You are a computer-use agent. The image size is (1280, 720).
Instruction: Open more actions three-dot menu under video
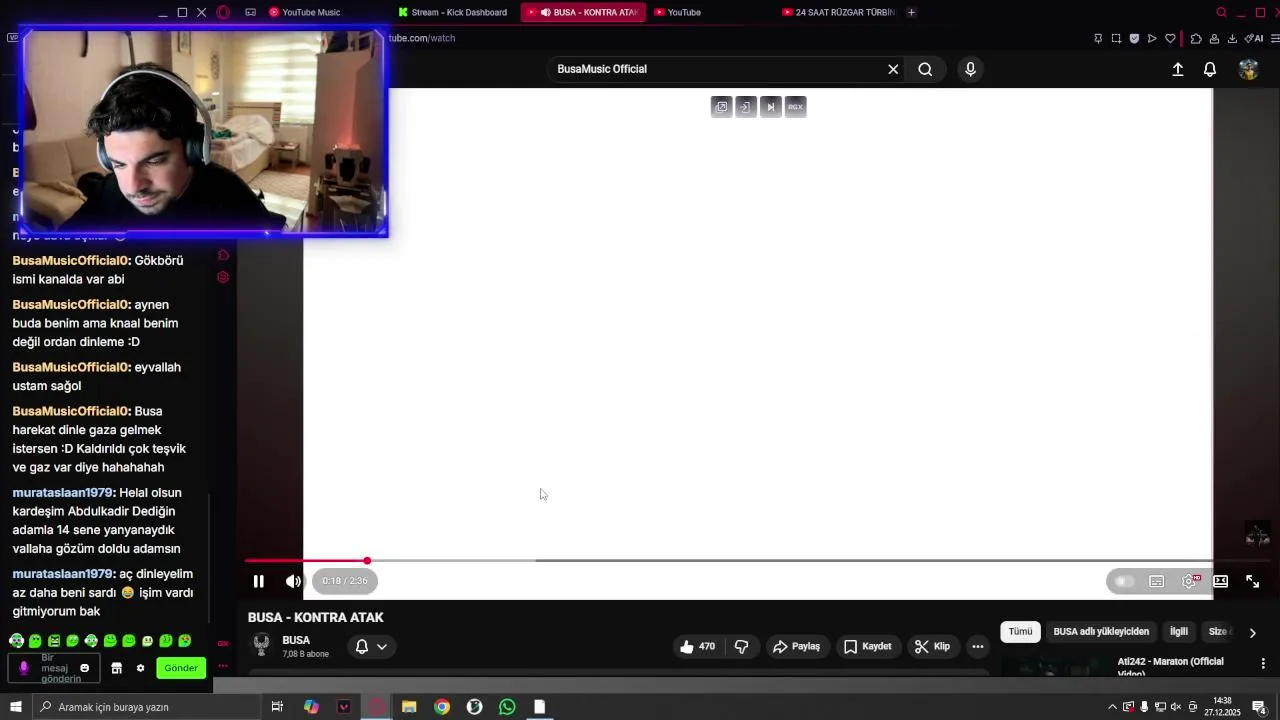978,647
